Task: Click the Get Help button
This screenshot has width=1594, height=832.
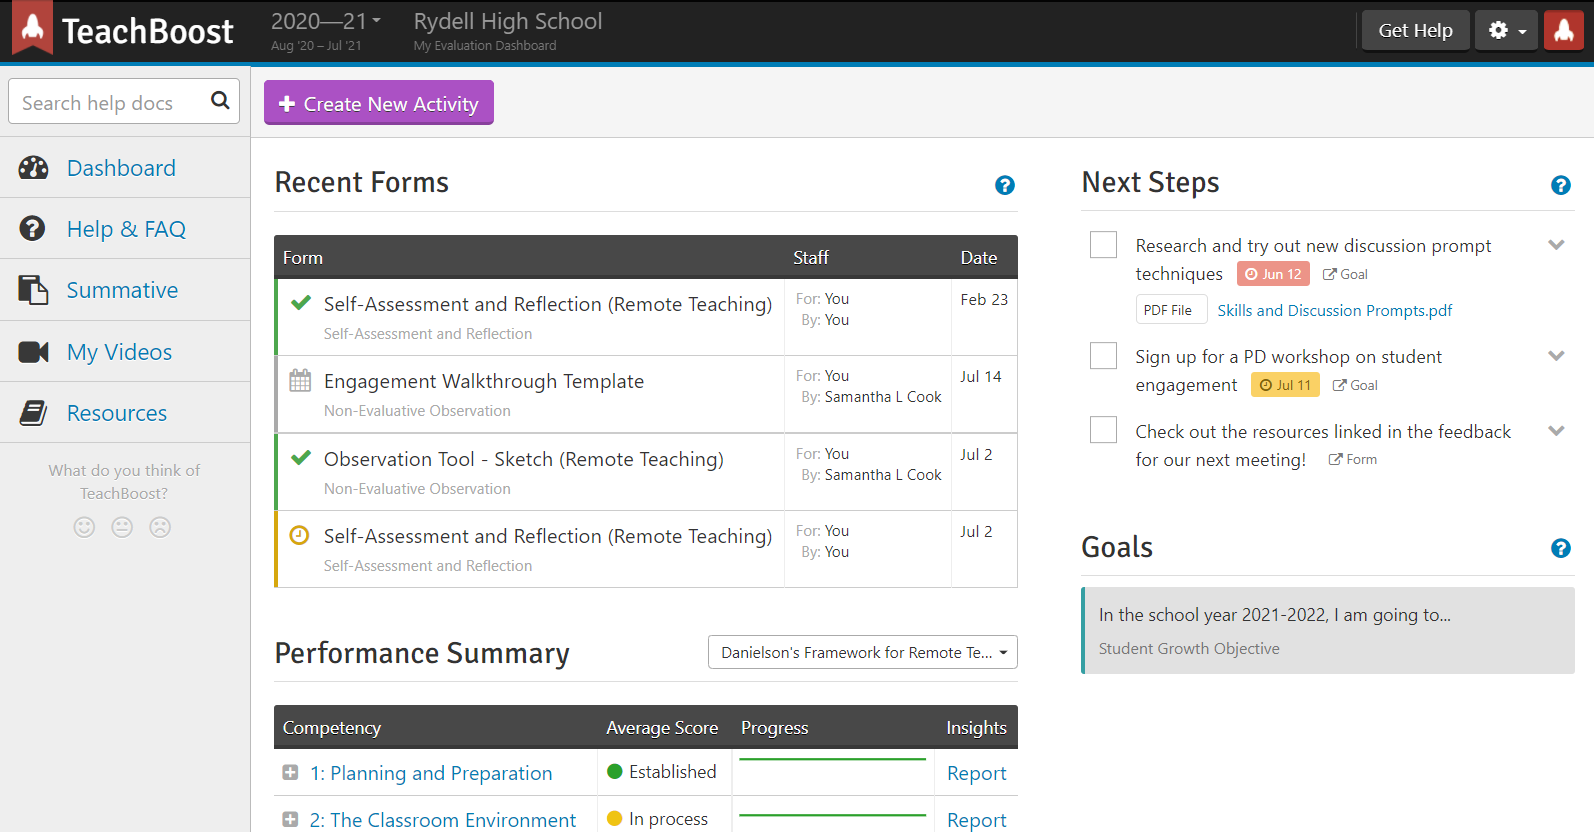Action: pos(1415,30)
